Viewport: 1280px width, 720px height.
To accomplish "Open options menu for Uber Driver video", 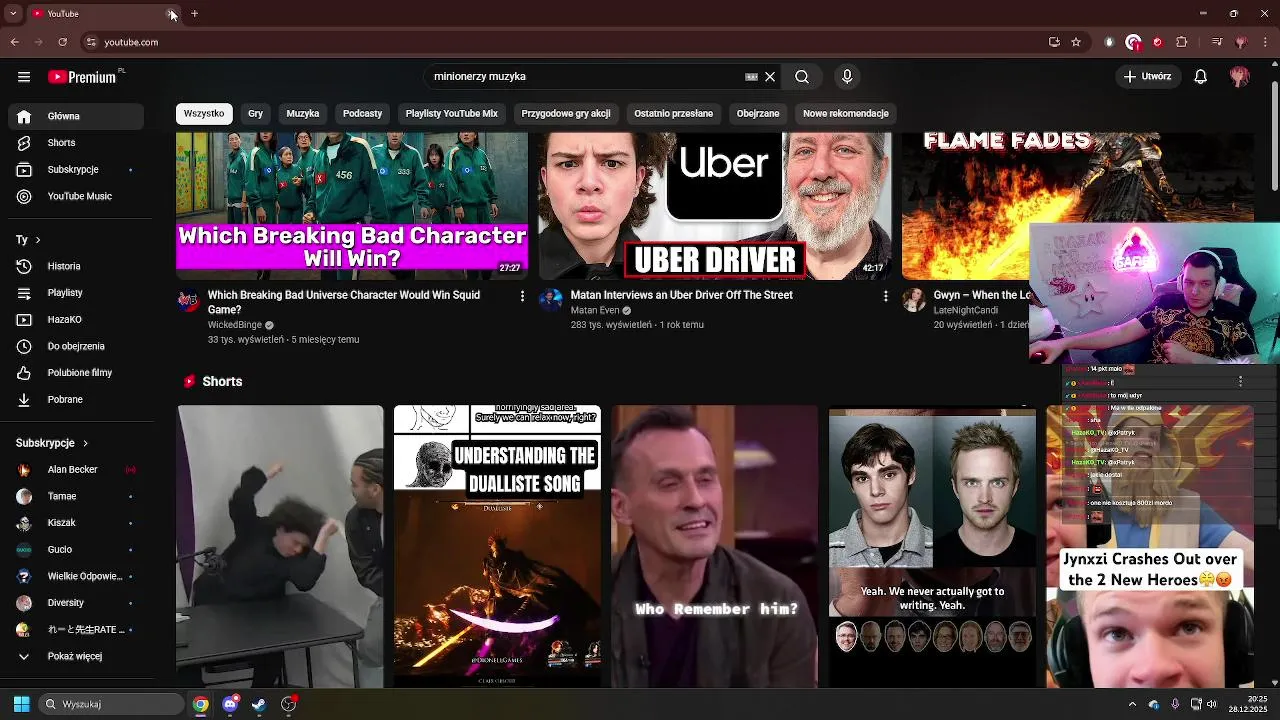I will [x=885, y=296].
